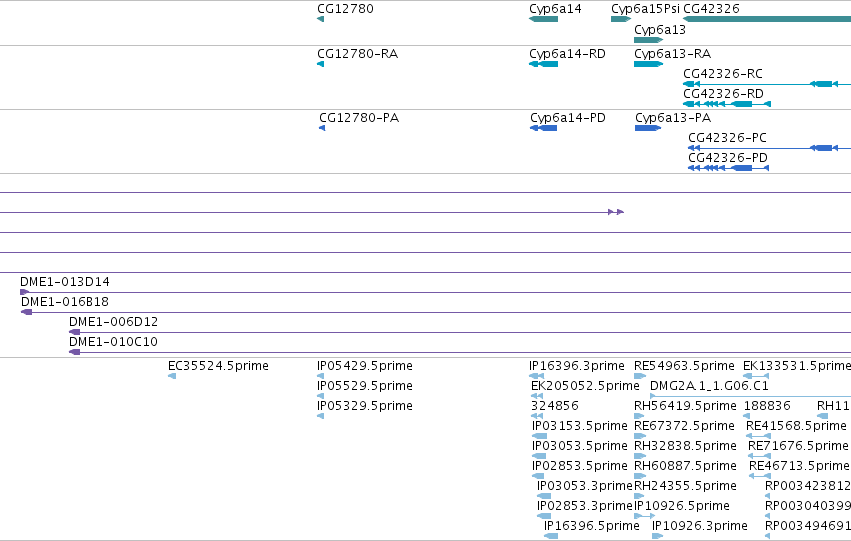Click the Cyp6a14 gene glyph
Screen dimensions: 851x541
(x=543, y=19)
